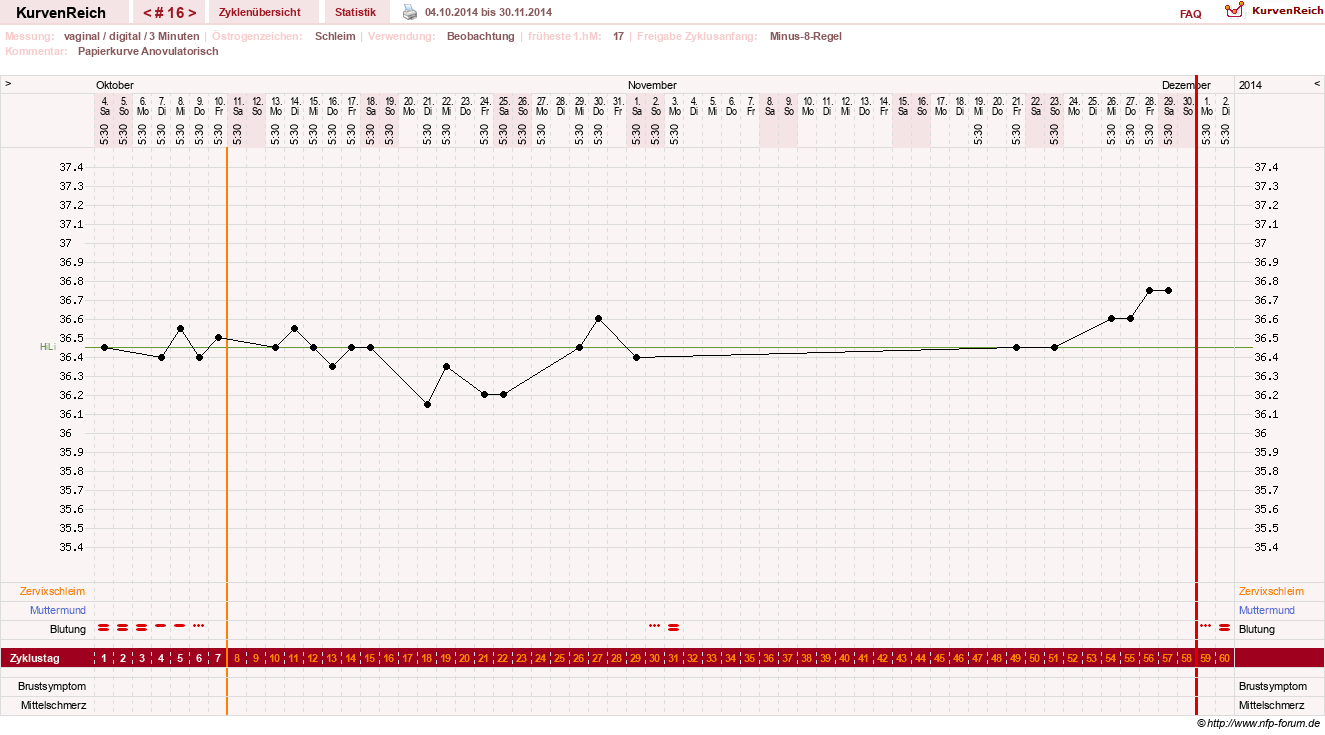This screenshot has height=735, width=1325.
Task: Click the spotting dots marker on cycle day 6
Action: 199,625
